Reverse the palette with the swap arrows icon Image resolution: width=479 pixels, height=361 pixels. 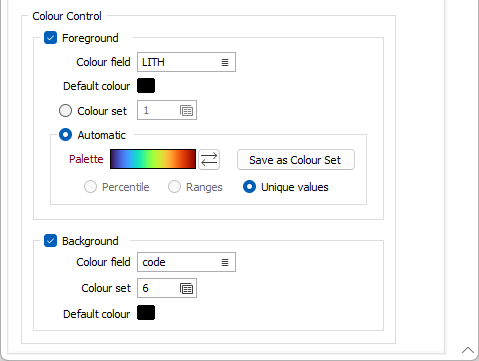(209, 159)
